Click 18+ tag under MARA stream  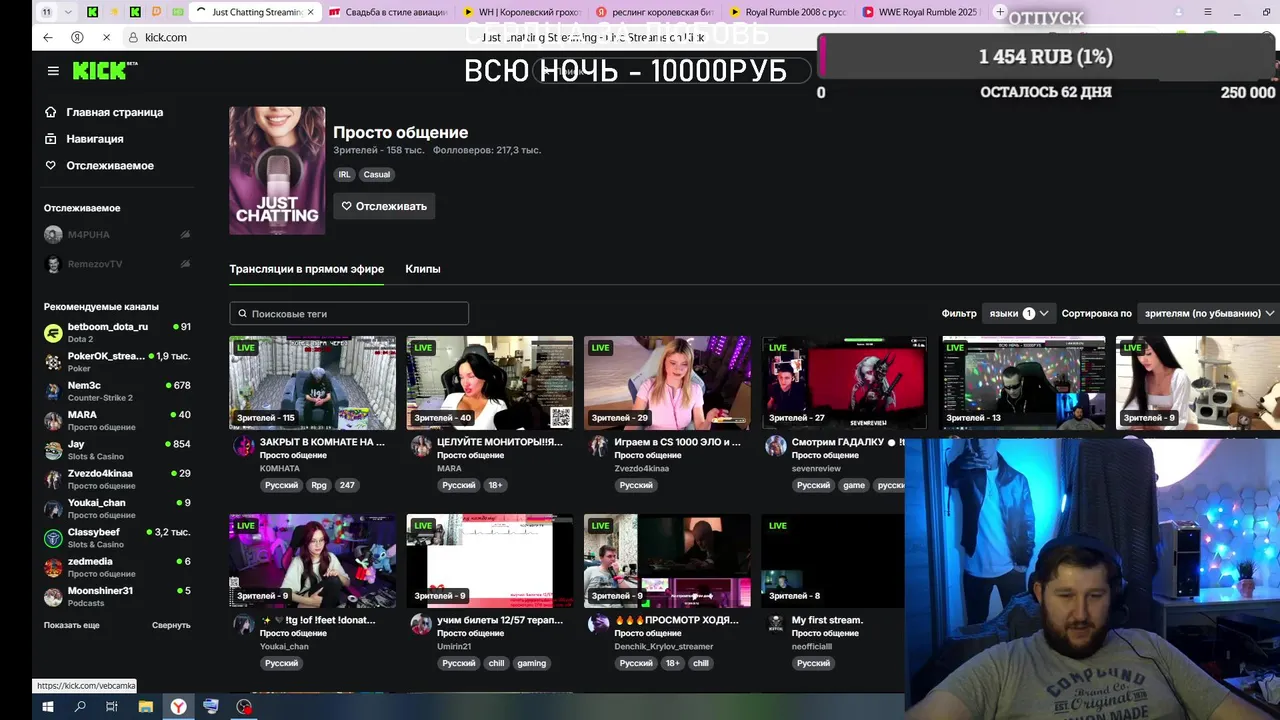[495, 485]
